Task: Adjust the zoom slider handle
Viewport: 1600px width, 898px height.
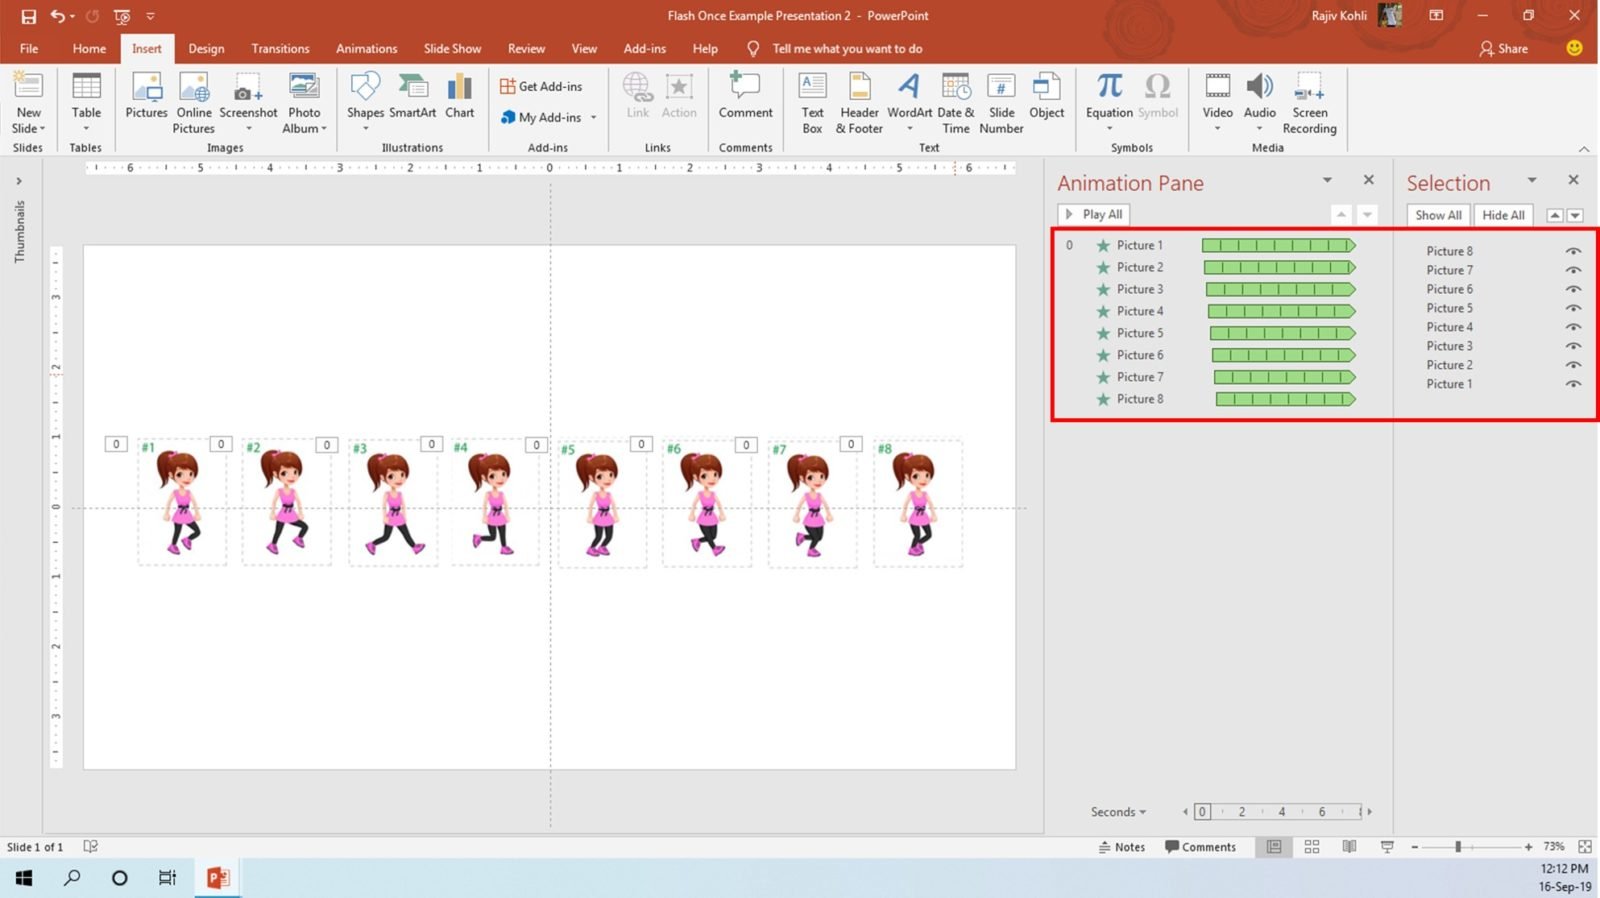Action: coord(1458,847)
